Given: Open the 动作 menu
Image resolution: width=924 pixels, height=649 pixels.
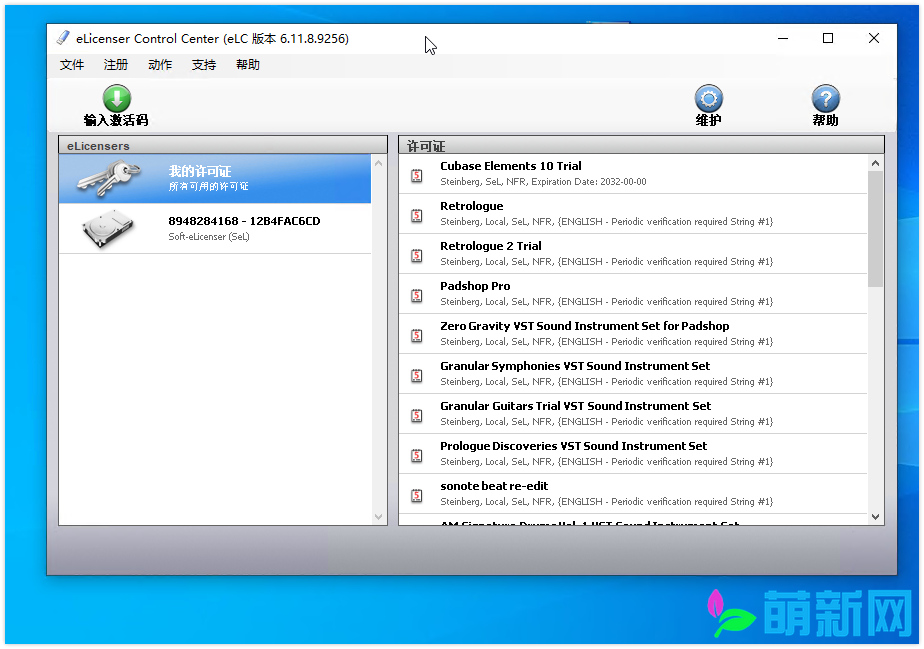Looking at the screenshot, I should coord(160,65).
